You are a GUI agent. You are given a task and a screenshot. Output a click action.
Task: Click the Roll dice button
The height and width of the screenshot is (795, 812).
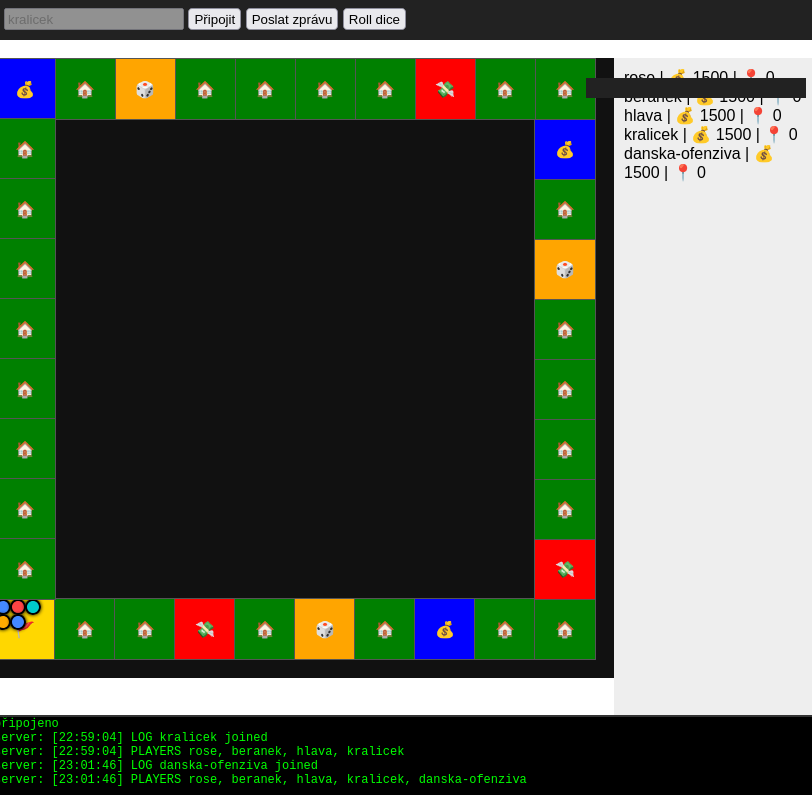[374, 19]
